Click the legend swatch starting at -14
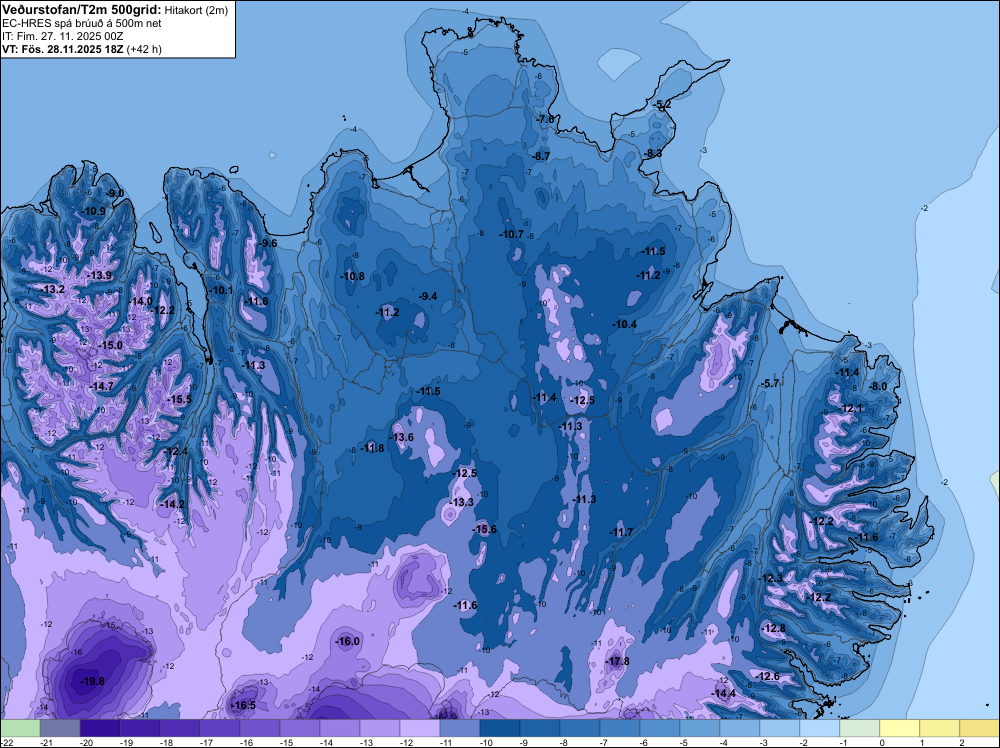Image resolution: width=1000 pixels, height=748 pixels. pos(340,728)
